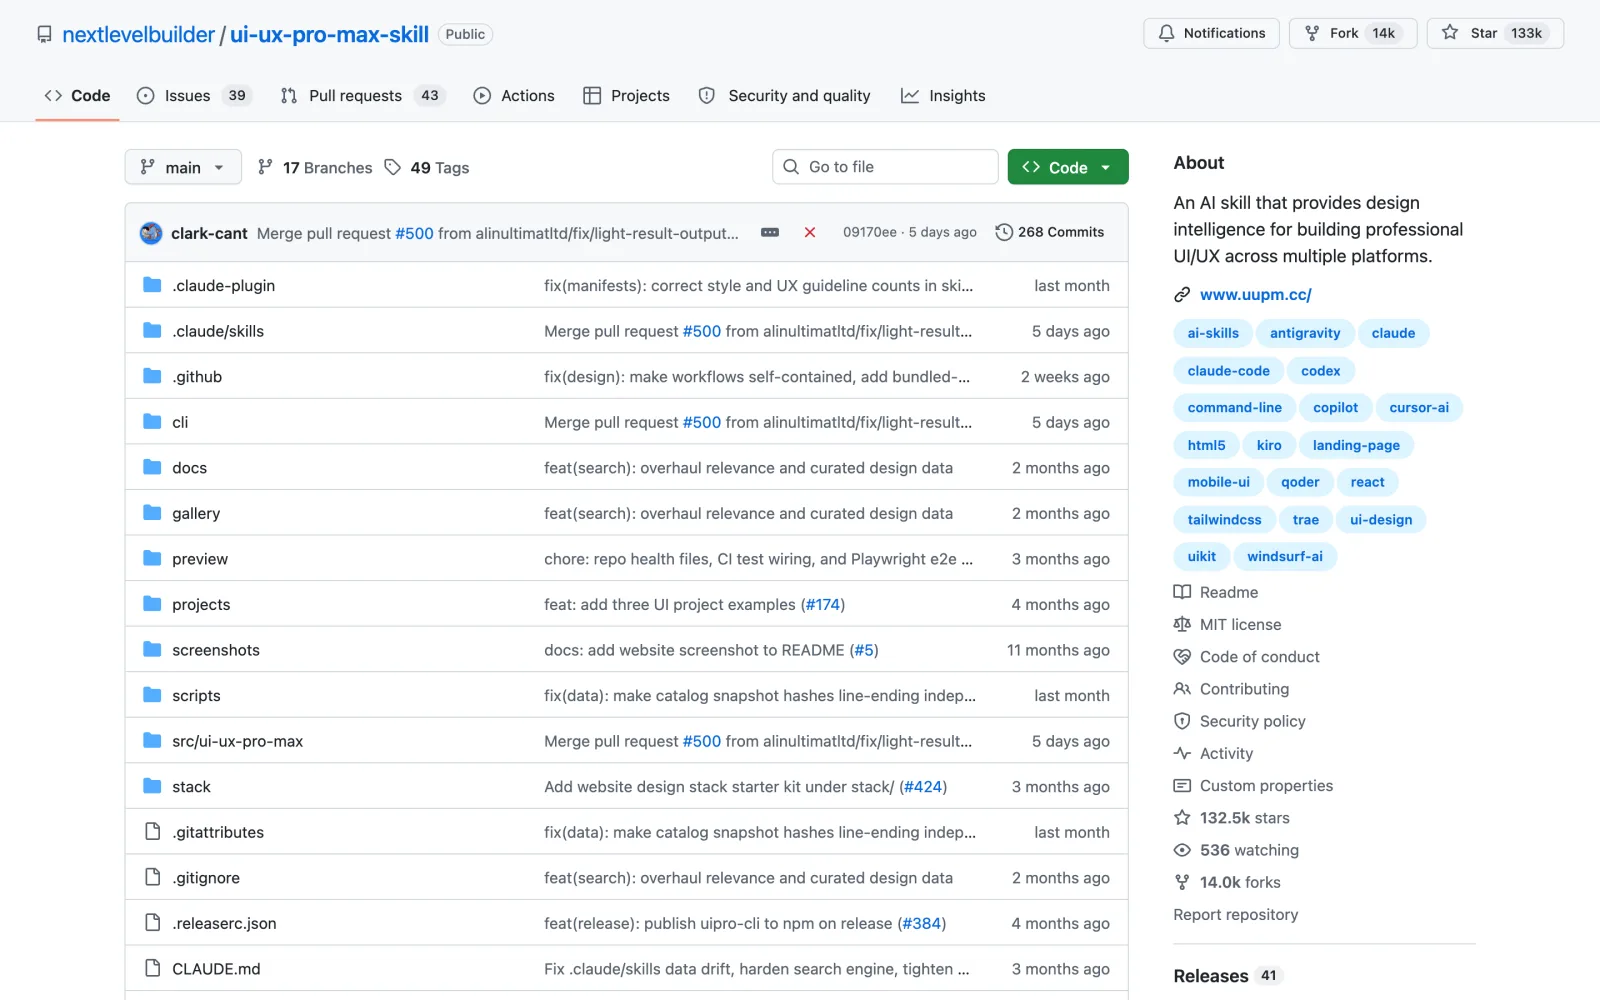Open pull request #500 link in commit header
The height and width of the screenshot is (1000, 1600).
(414, 233)
